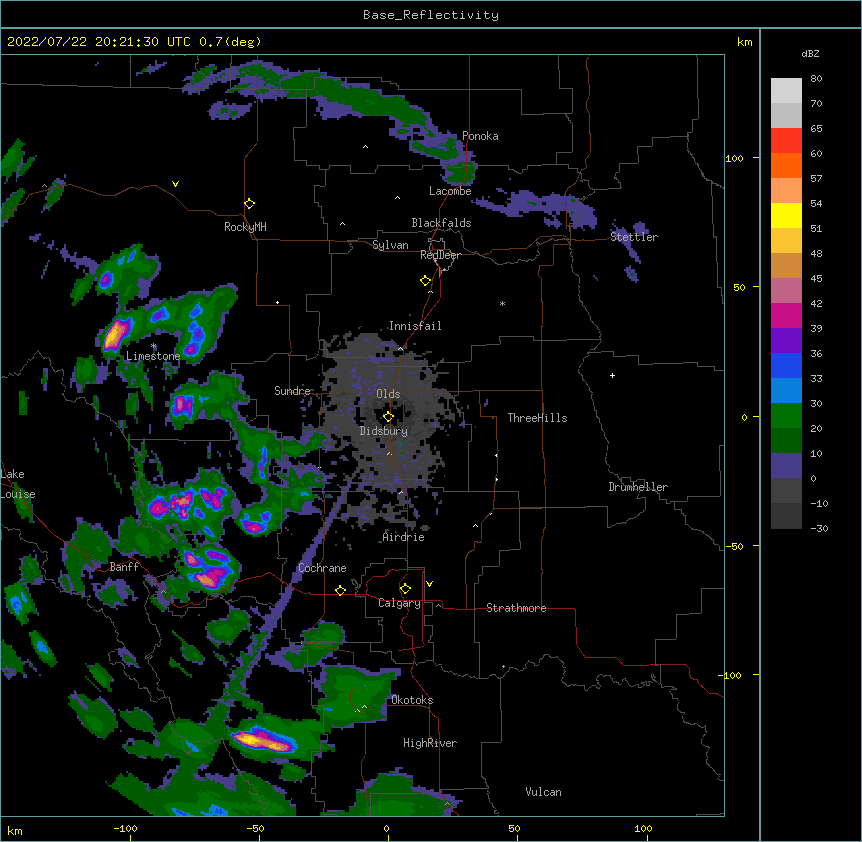Click the Base_Reflectivity title text
This screenshot has height=842, width=862.
430,15
